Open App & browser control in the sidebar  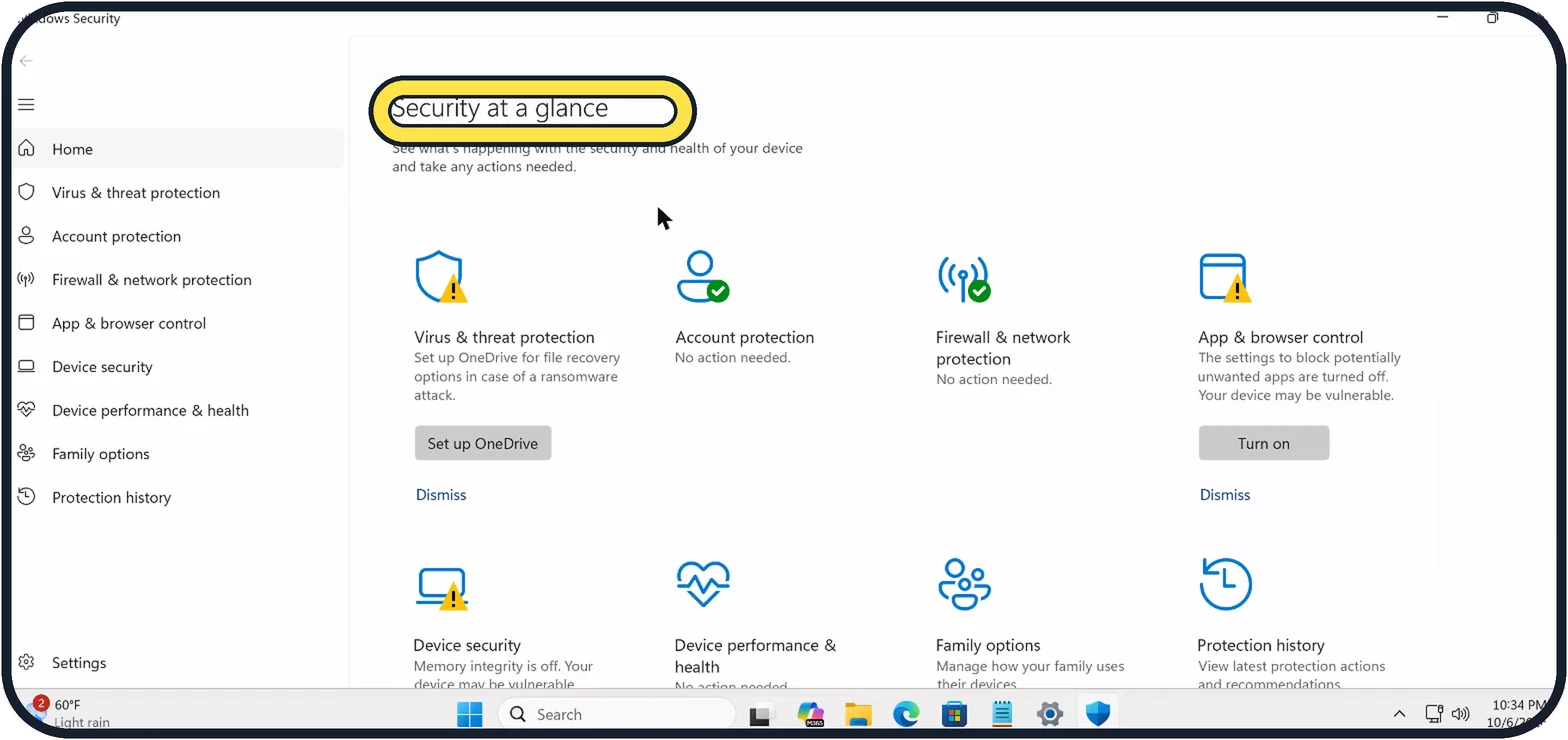point(178,324)
